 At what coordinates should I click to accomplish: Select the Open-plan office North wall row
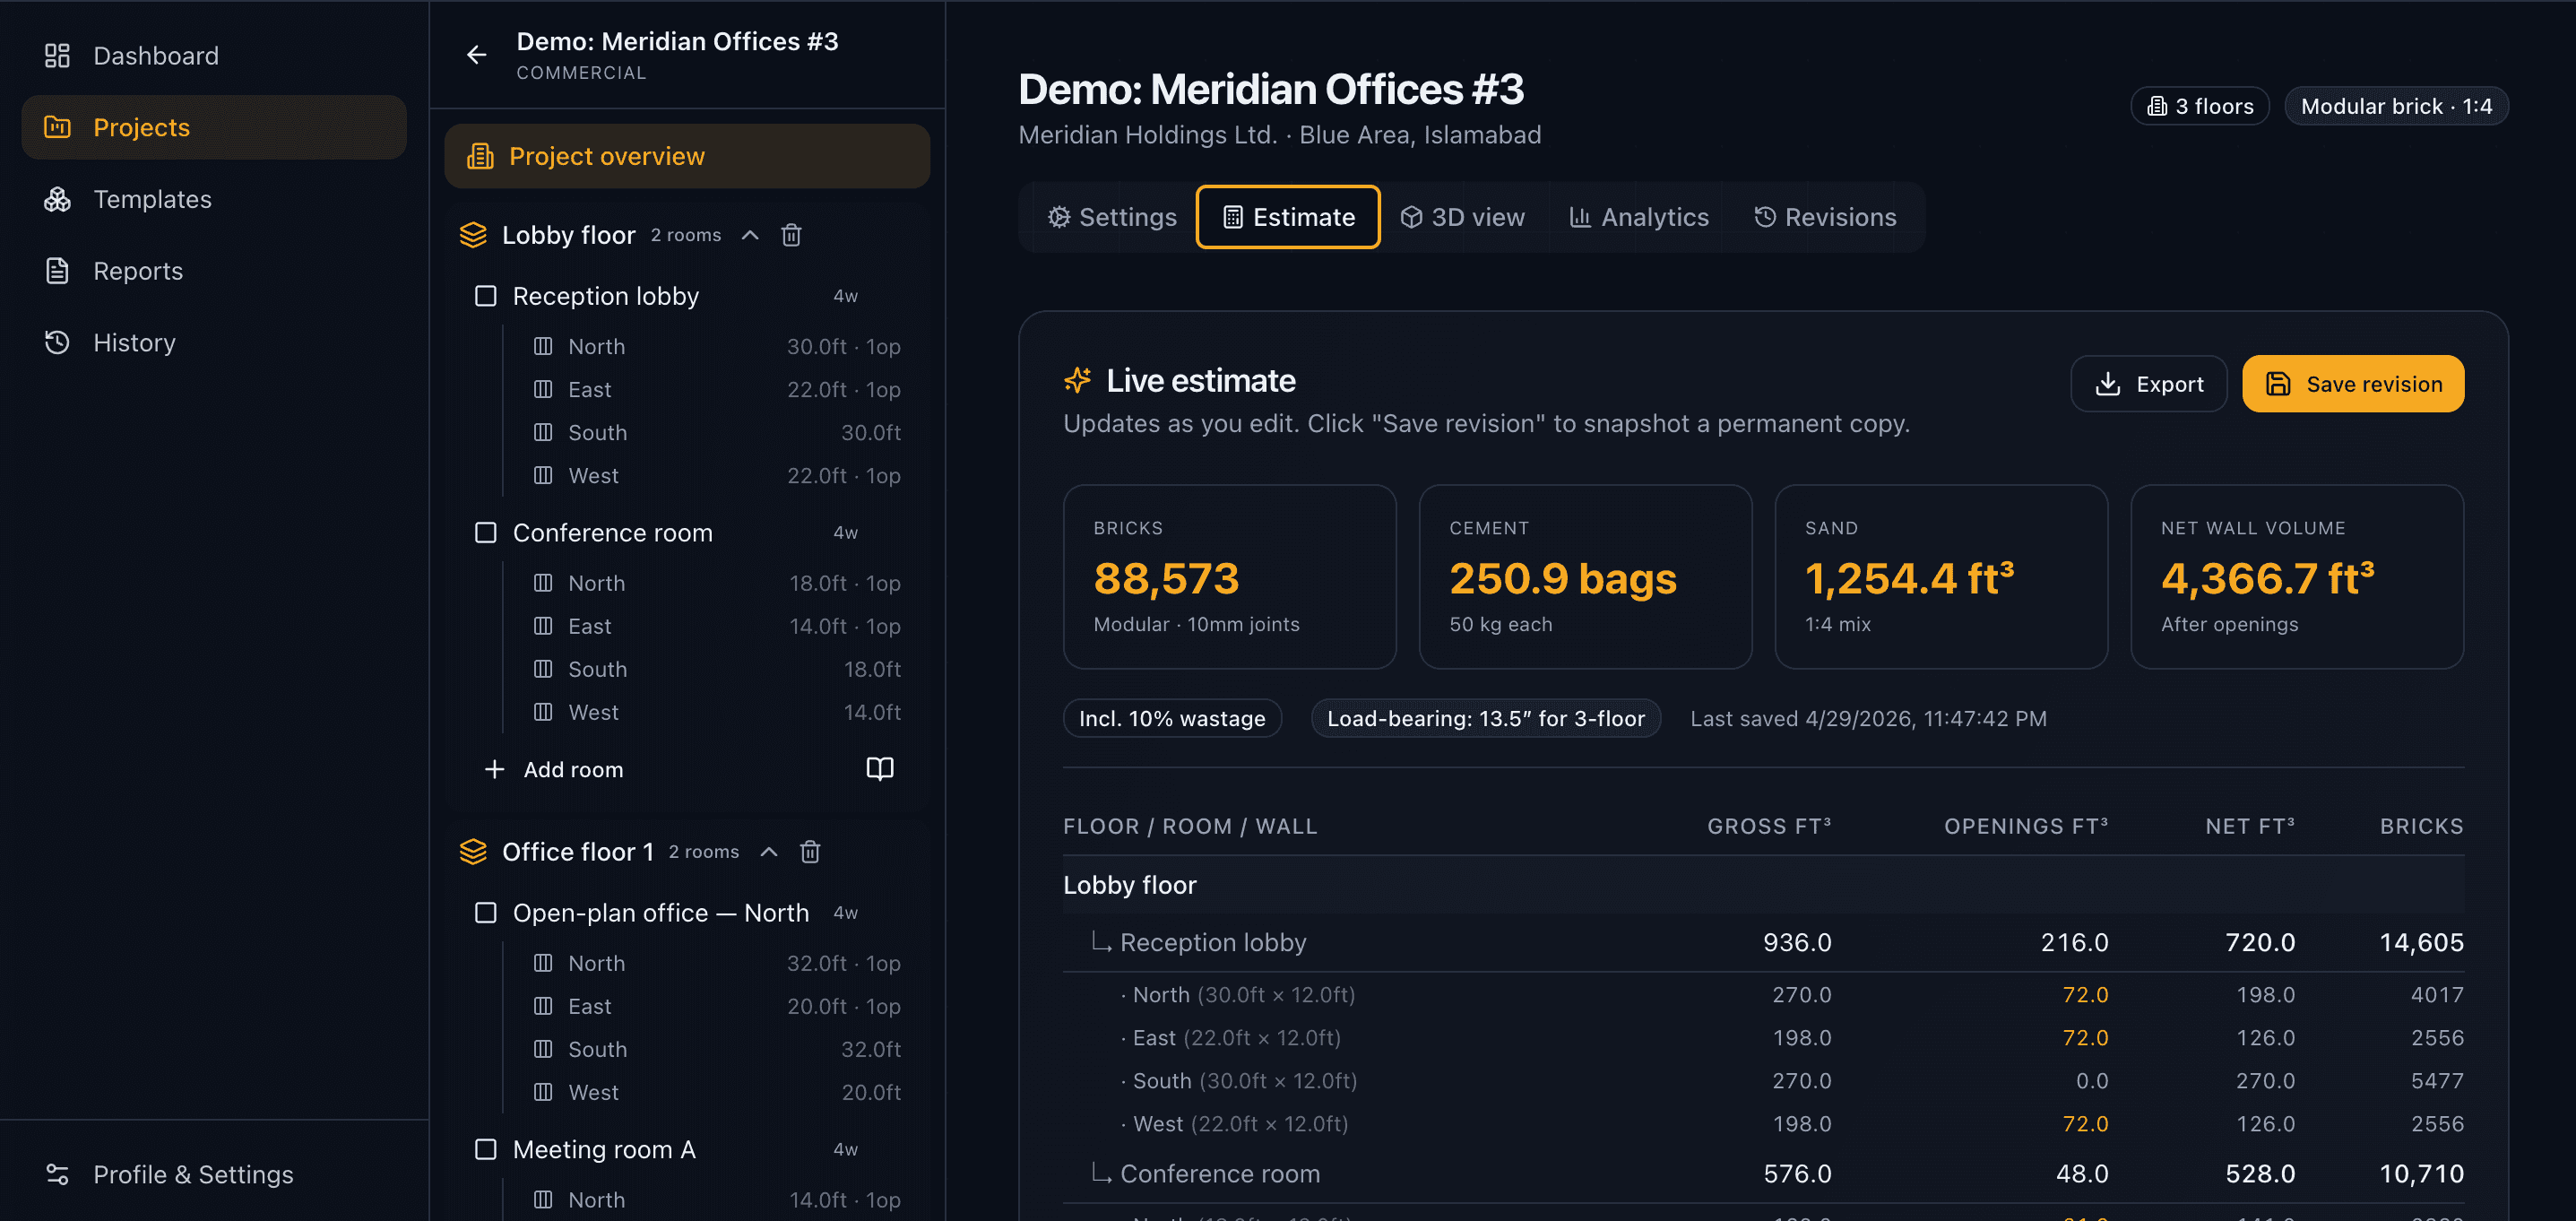pyautogui.click(x=716, y=963)
